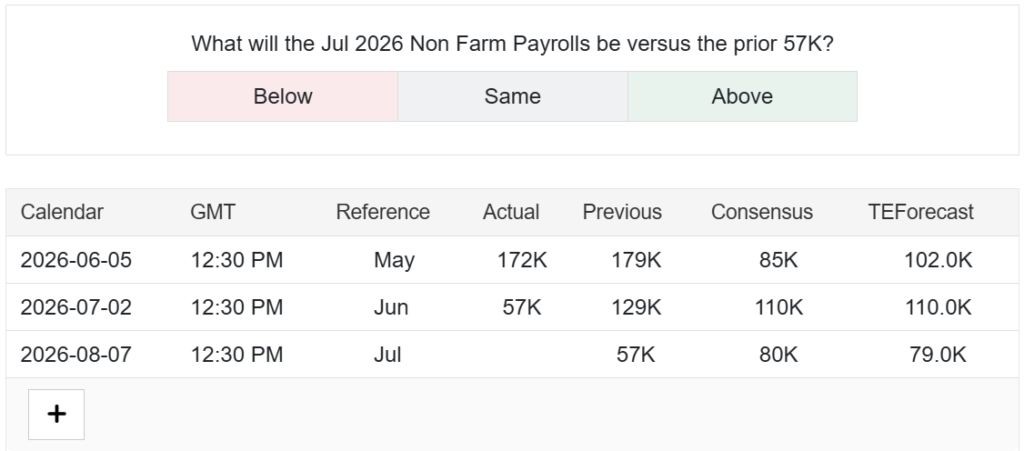This screenshot has width=1024, height=451.
Task: Click the Calendar column header
Action: pyautogui.click(x=62, y=212)
